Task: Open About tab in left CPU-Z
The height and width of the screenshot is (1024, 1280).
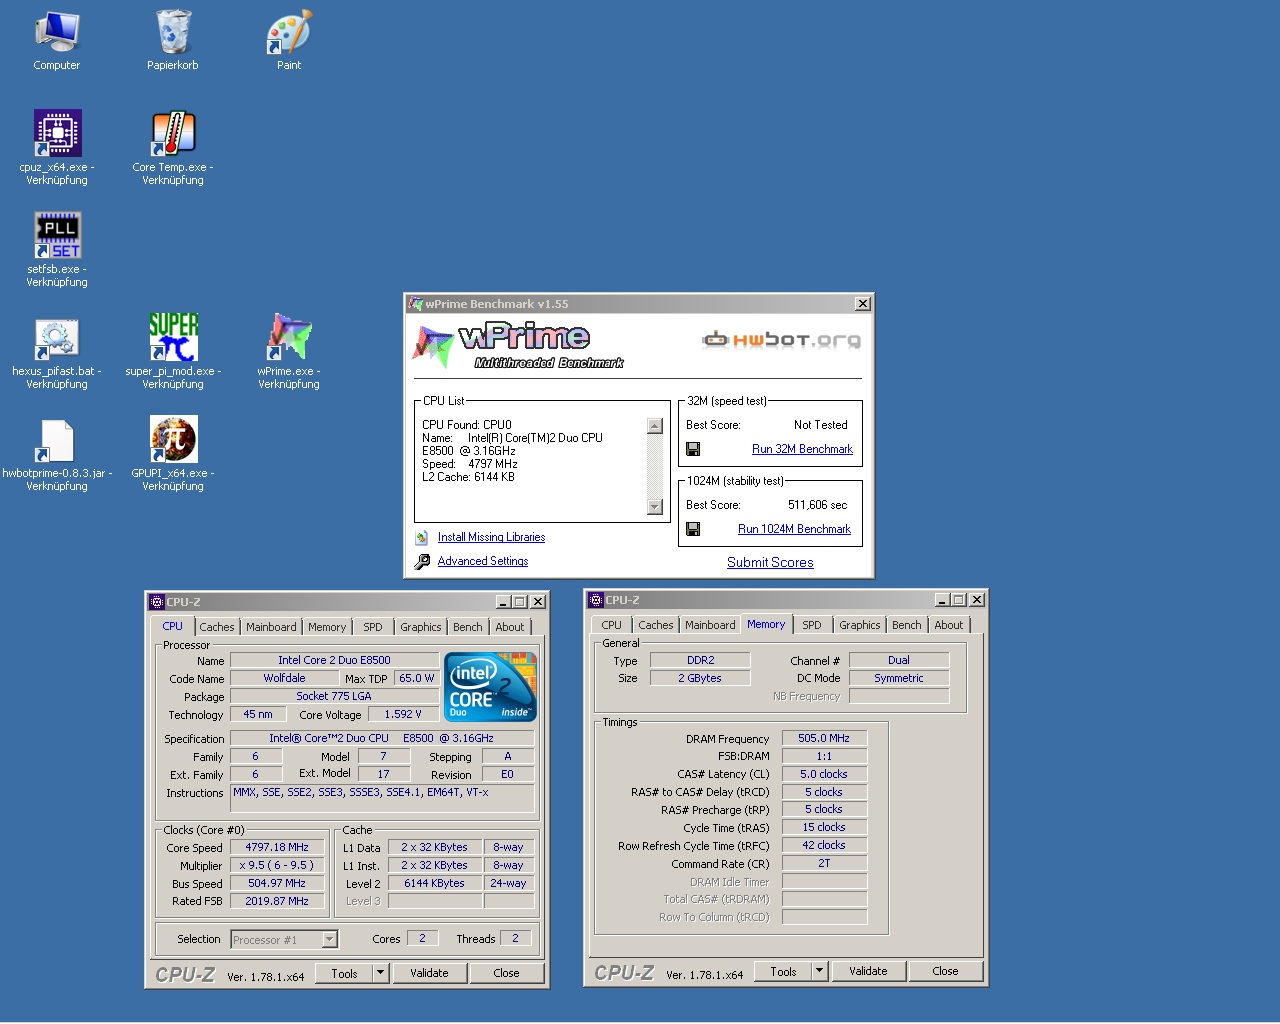Action: [x=510, y=627]
